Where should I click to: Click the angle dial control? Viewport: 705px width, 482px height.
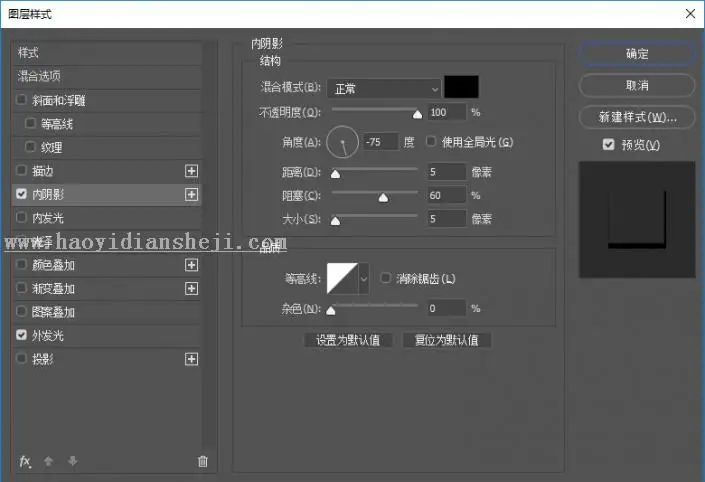(343, 142)
